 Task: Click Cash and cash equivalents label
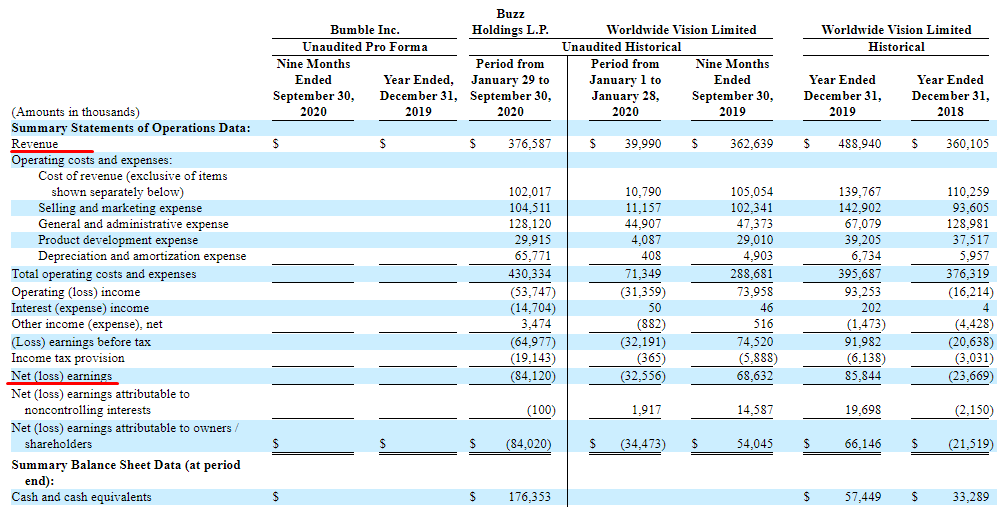(x=82, y=497)
